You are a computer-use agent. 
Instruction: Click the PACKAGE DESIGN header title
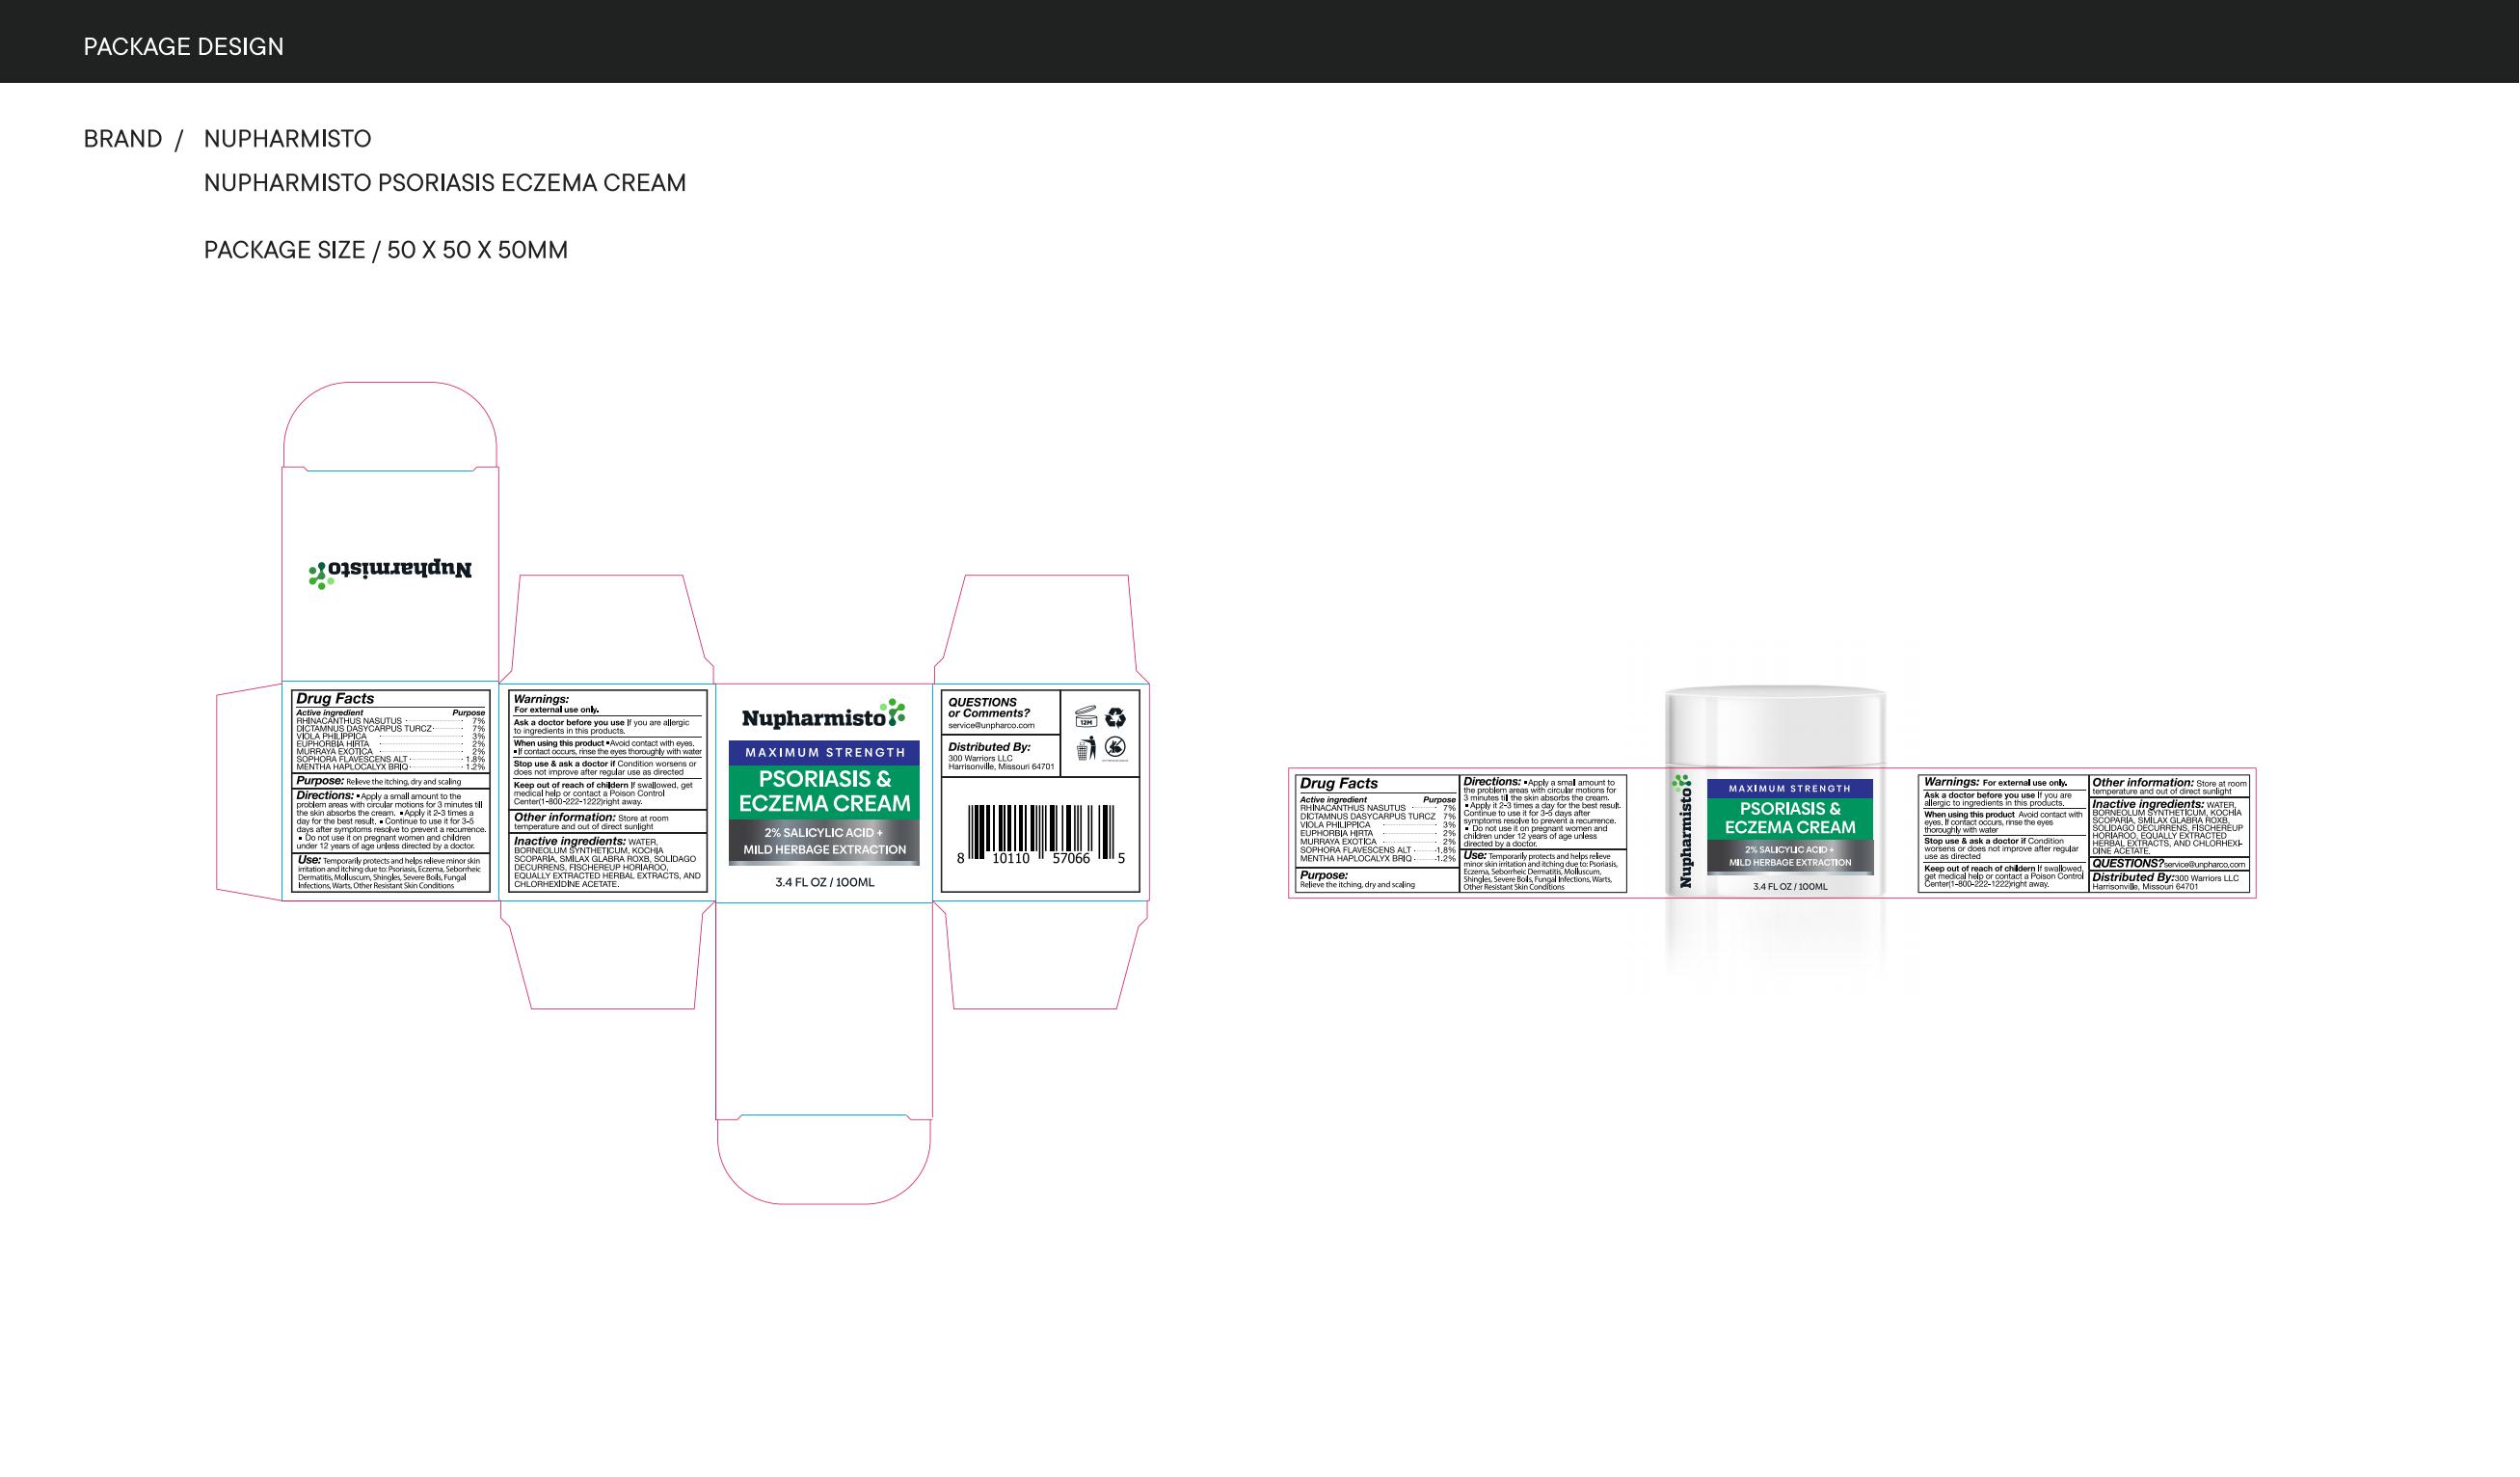coord(183,46)
